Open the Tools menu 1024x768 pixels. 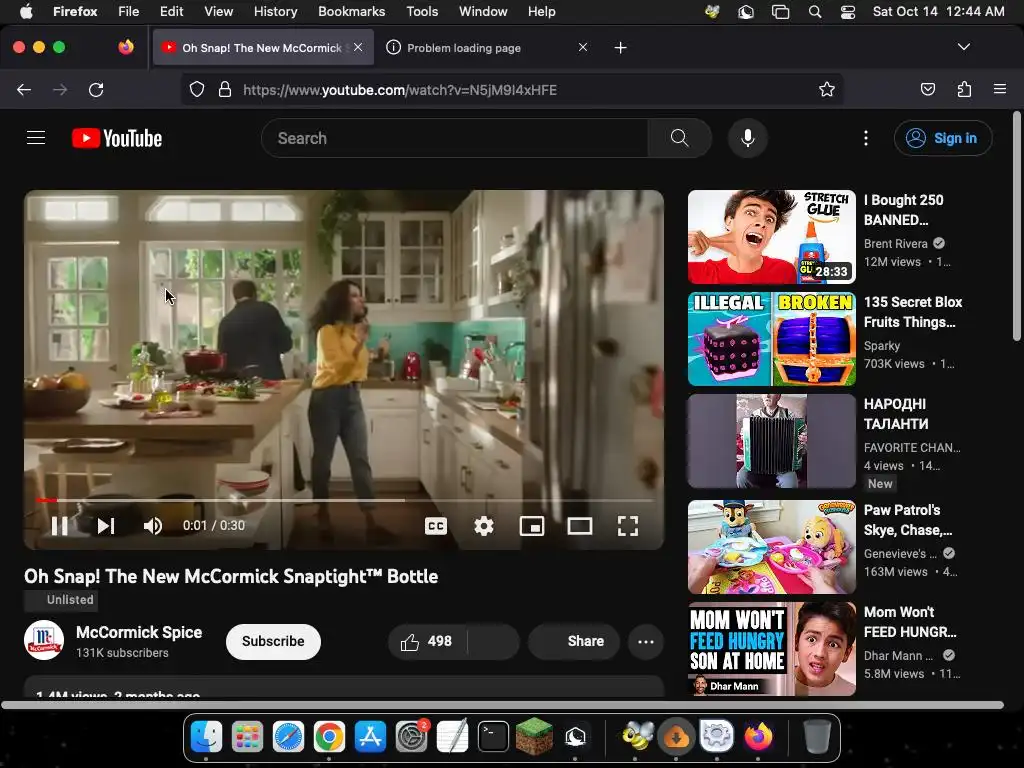pos(422,12)
